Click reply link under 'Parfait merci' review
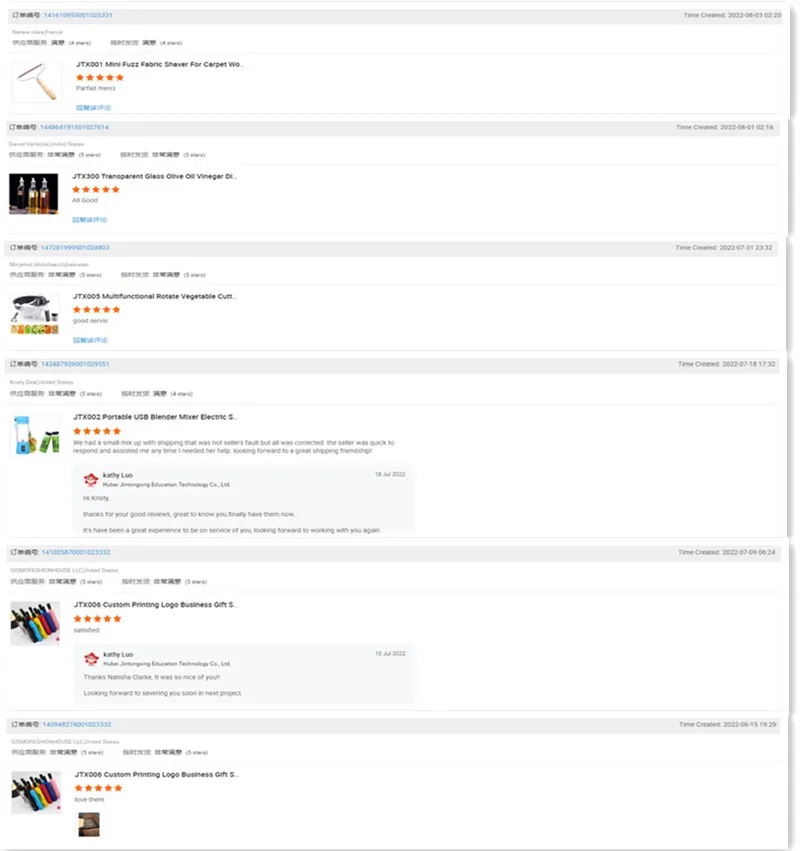Image resolution: width=800 pixels, height=851 pixels. 93,108
